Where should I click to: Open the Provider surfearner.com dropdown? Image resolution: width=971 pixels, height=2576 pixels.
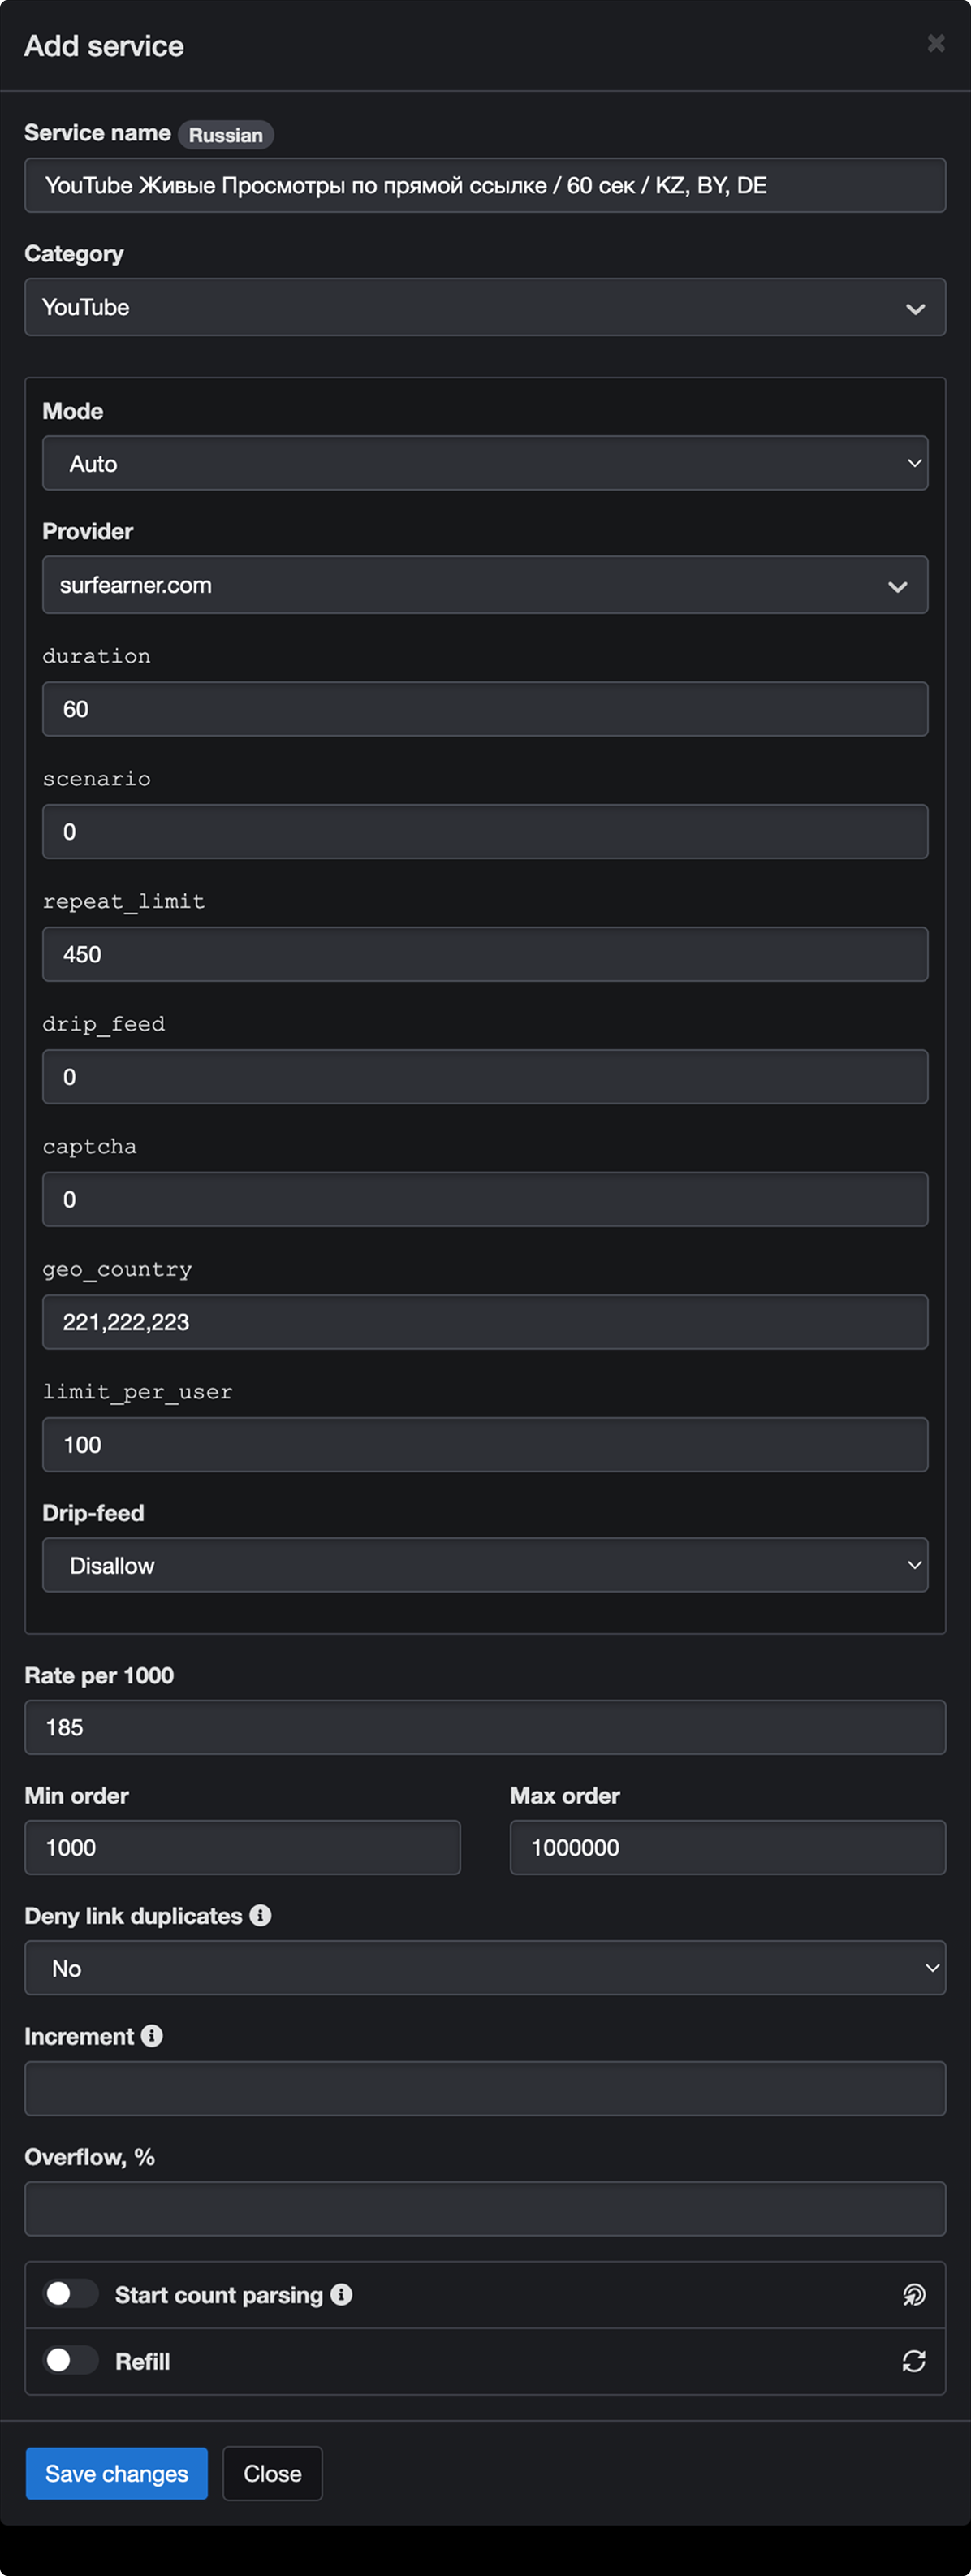pos(485,585)
